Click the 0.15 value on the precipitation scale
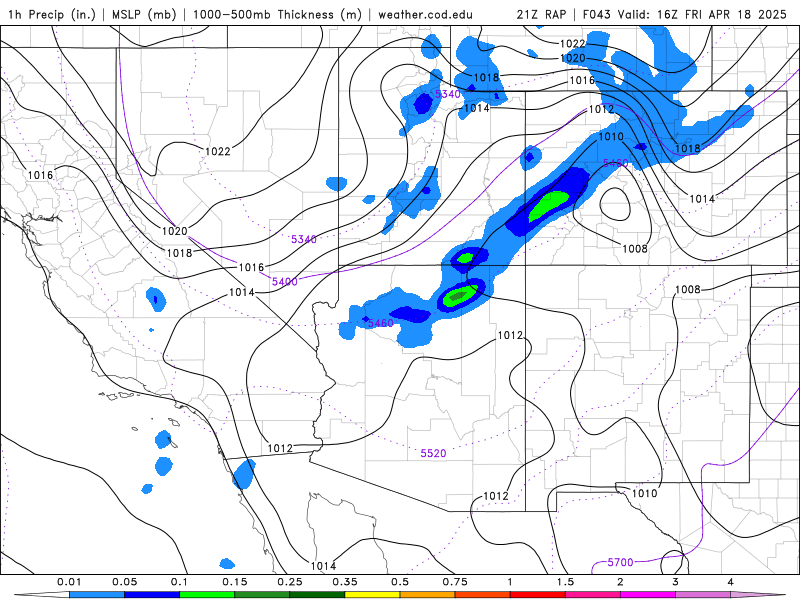 click(x=235, y=582)
